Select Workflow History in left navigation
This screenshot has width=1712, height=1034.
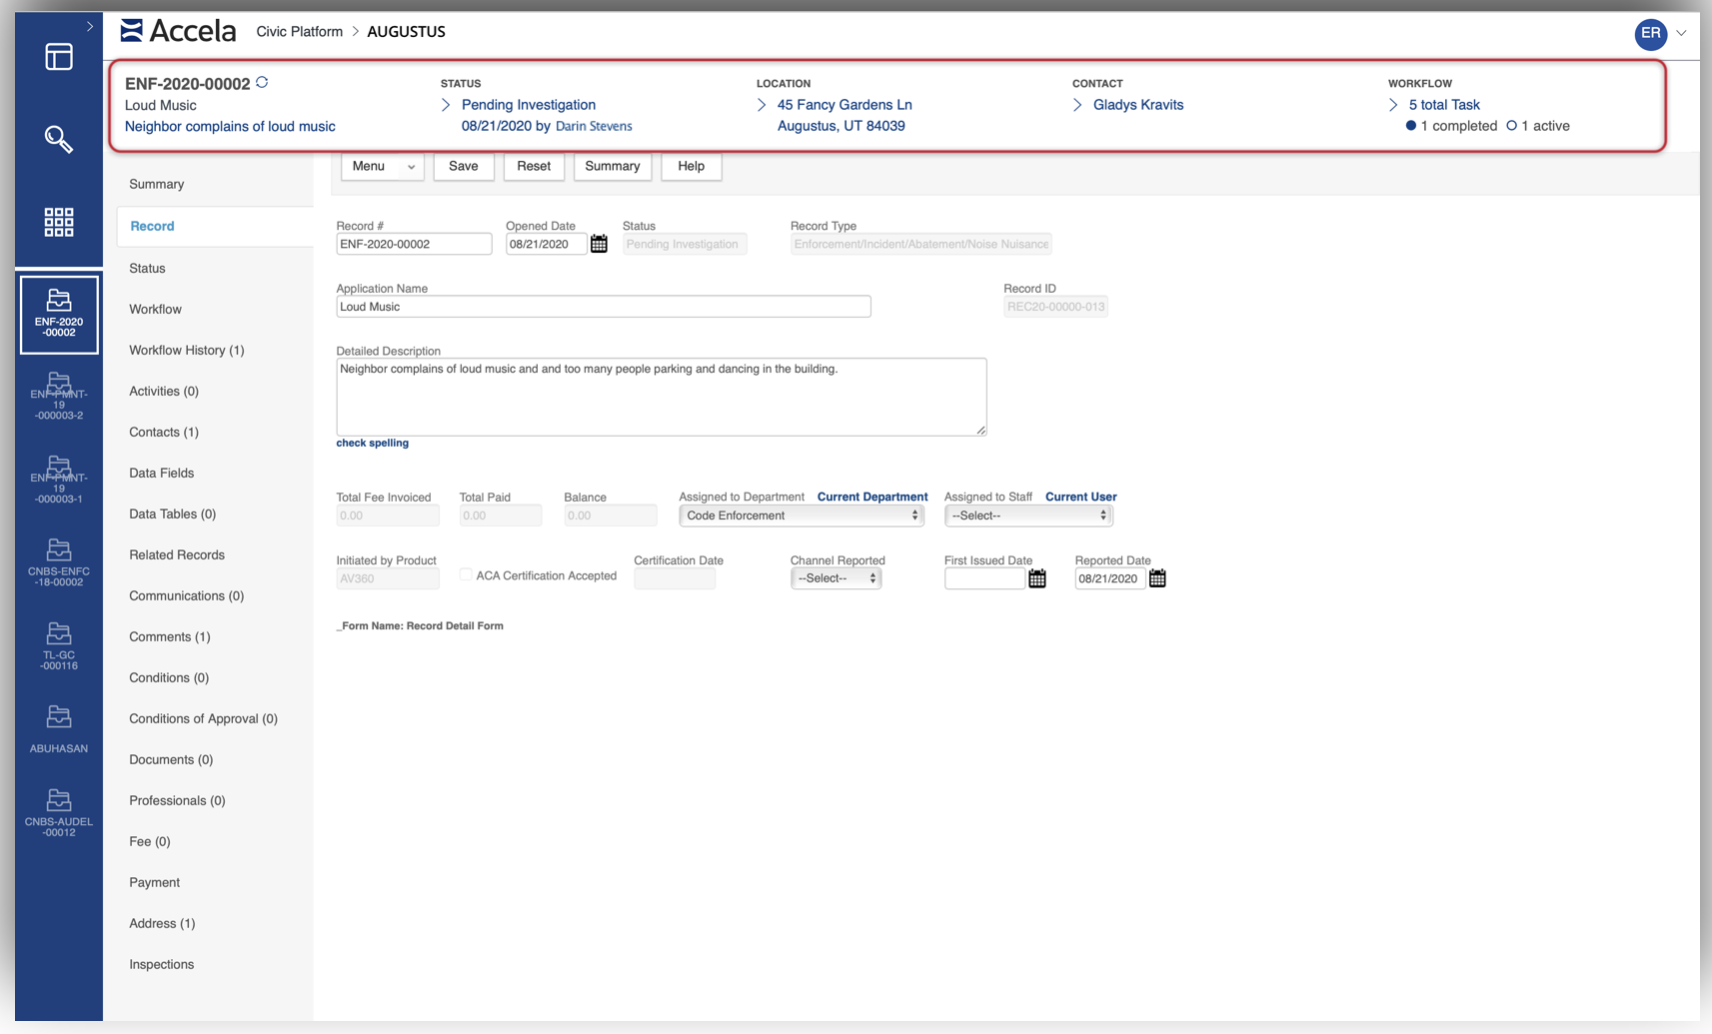tap(186, 350)
